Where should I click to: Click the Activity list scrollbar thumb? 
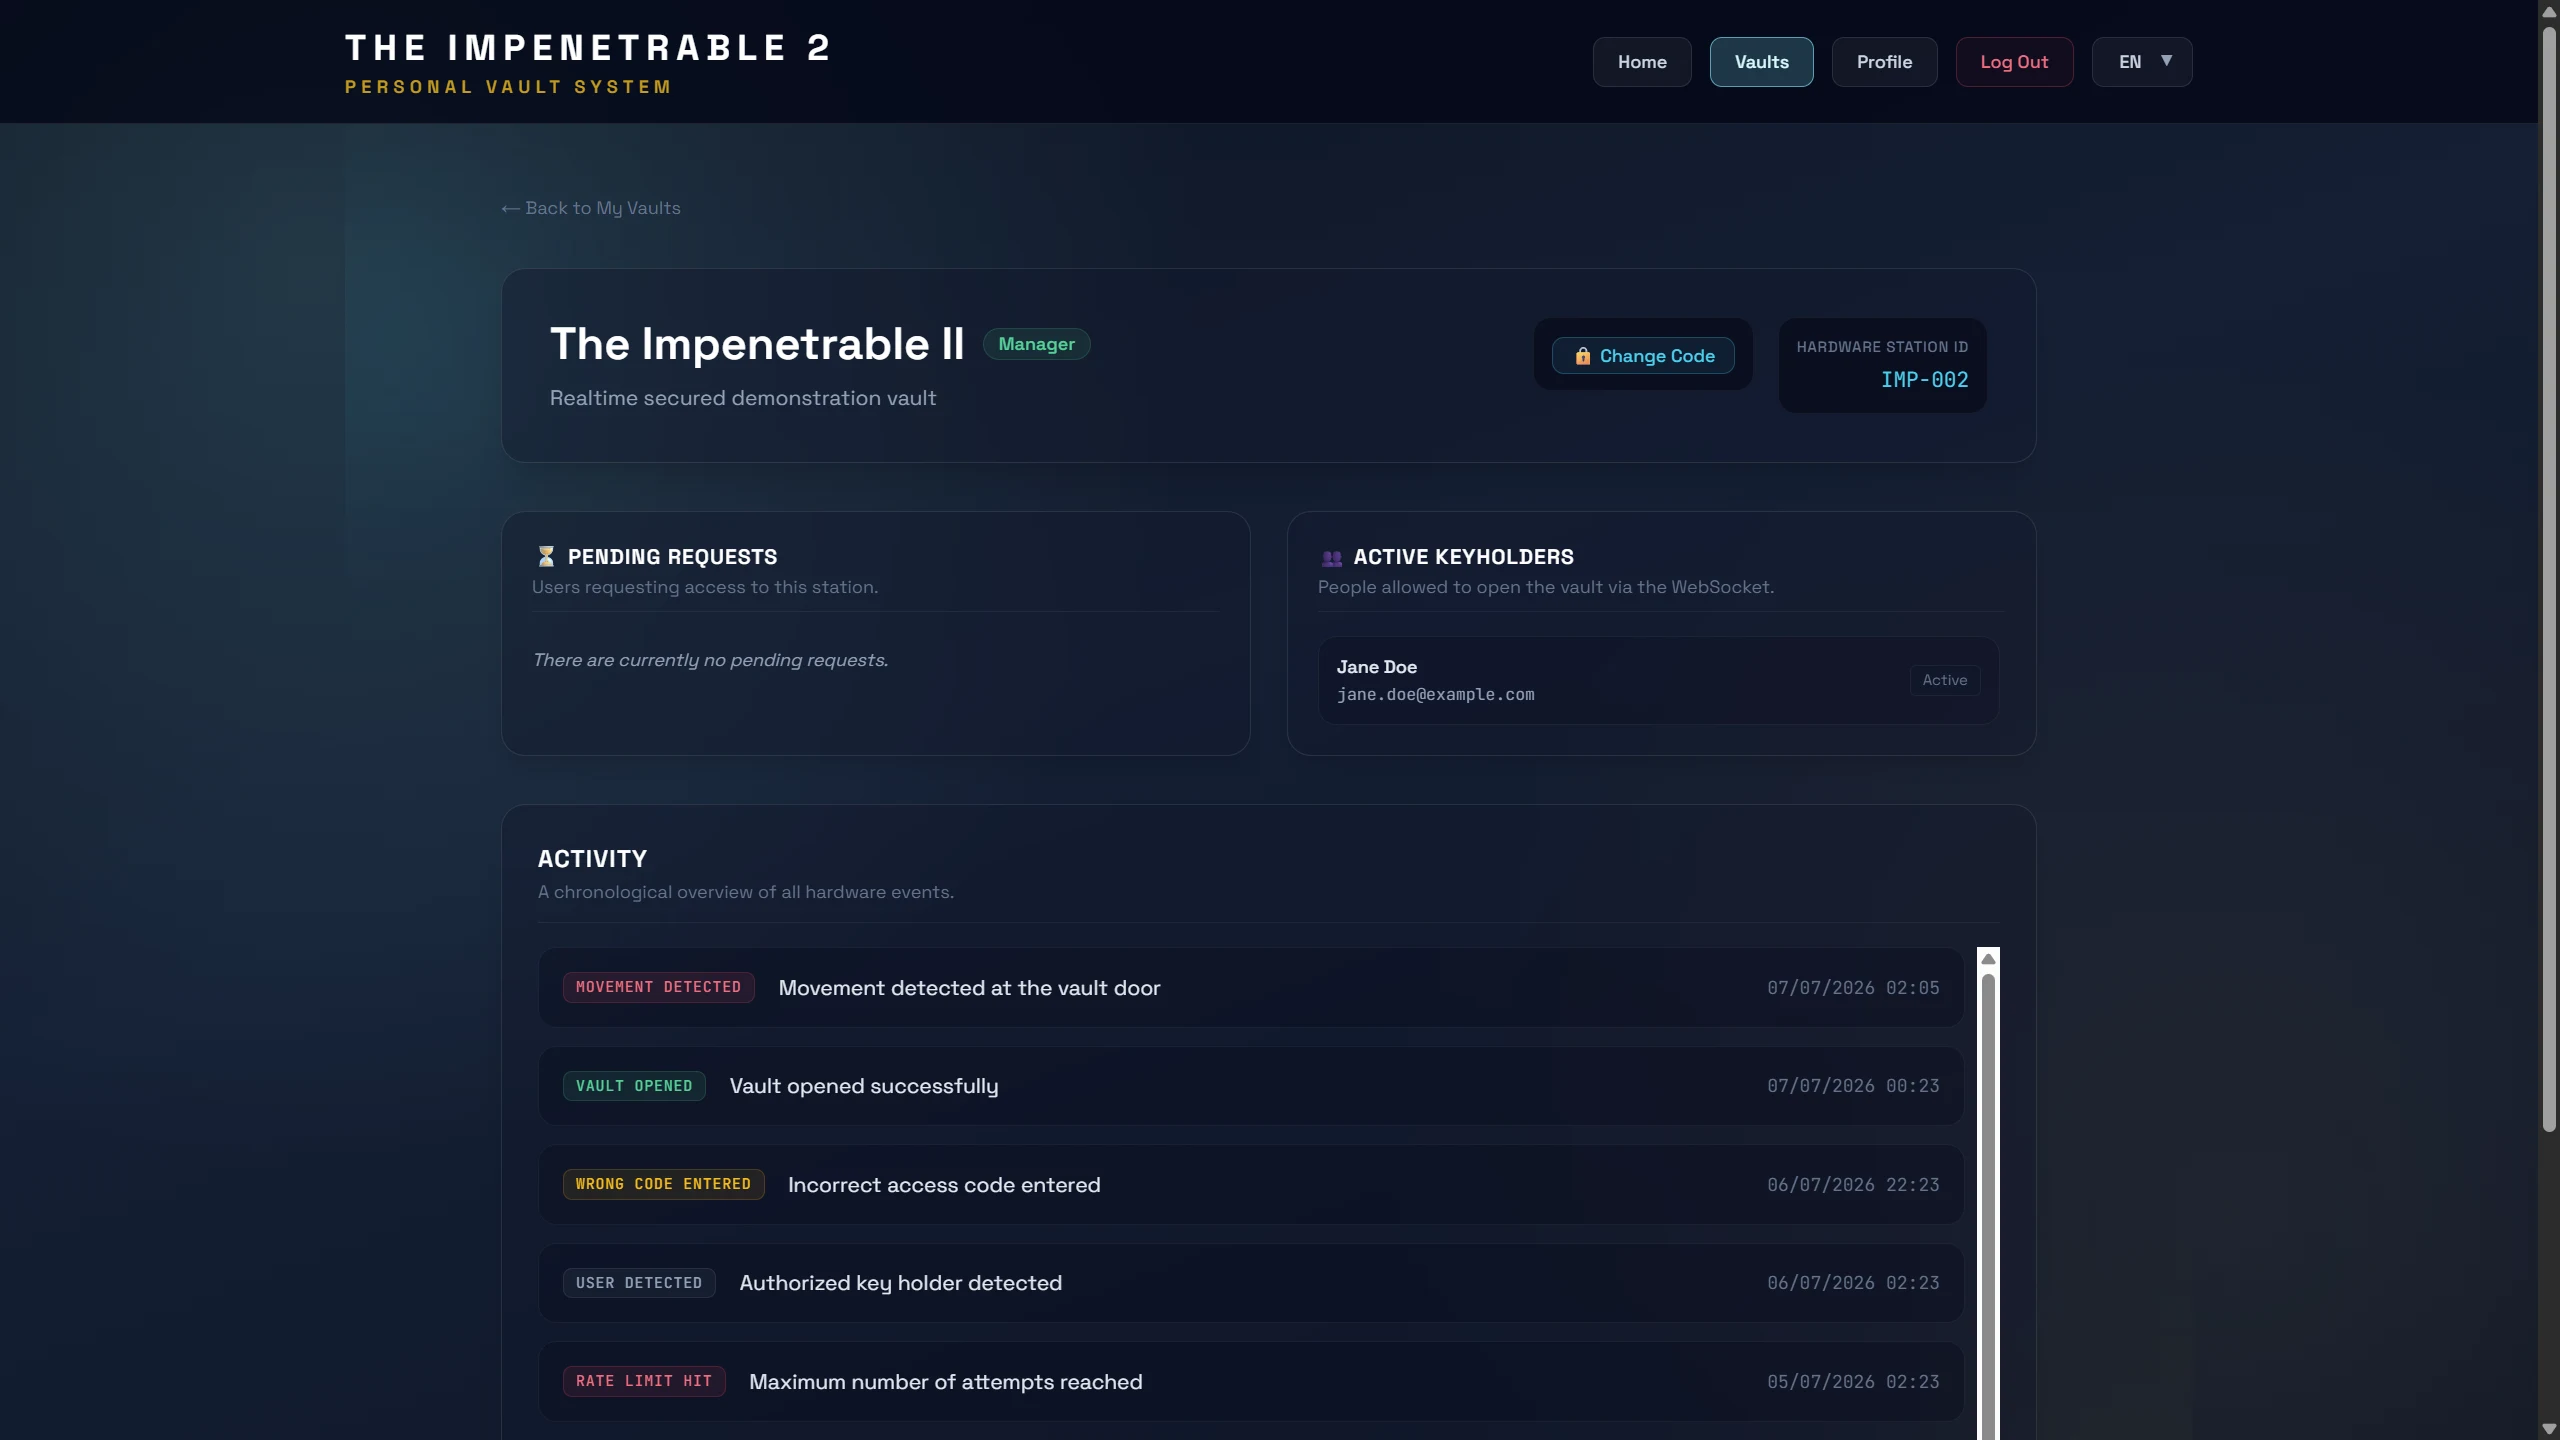coord(1988,1205)
